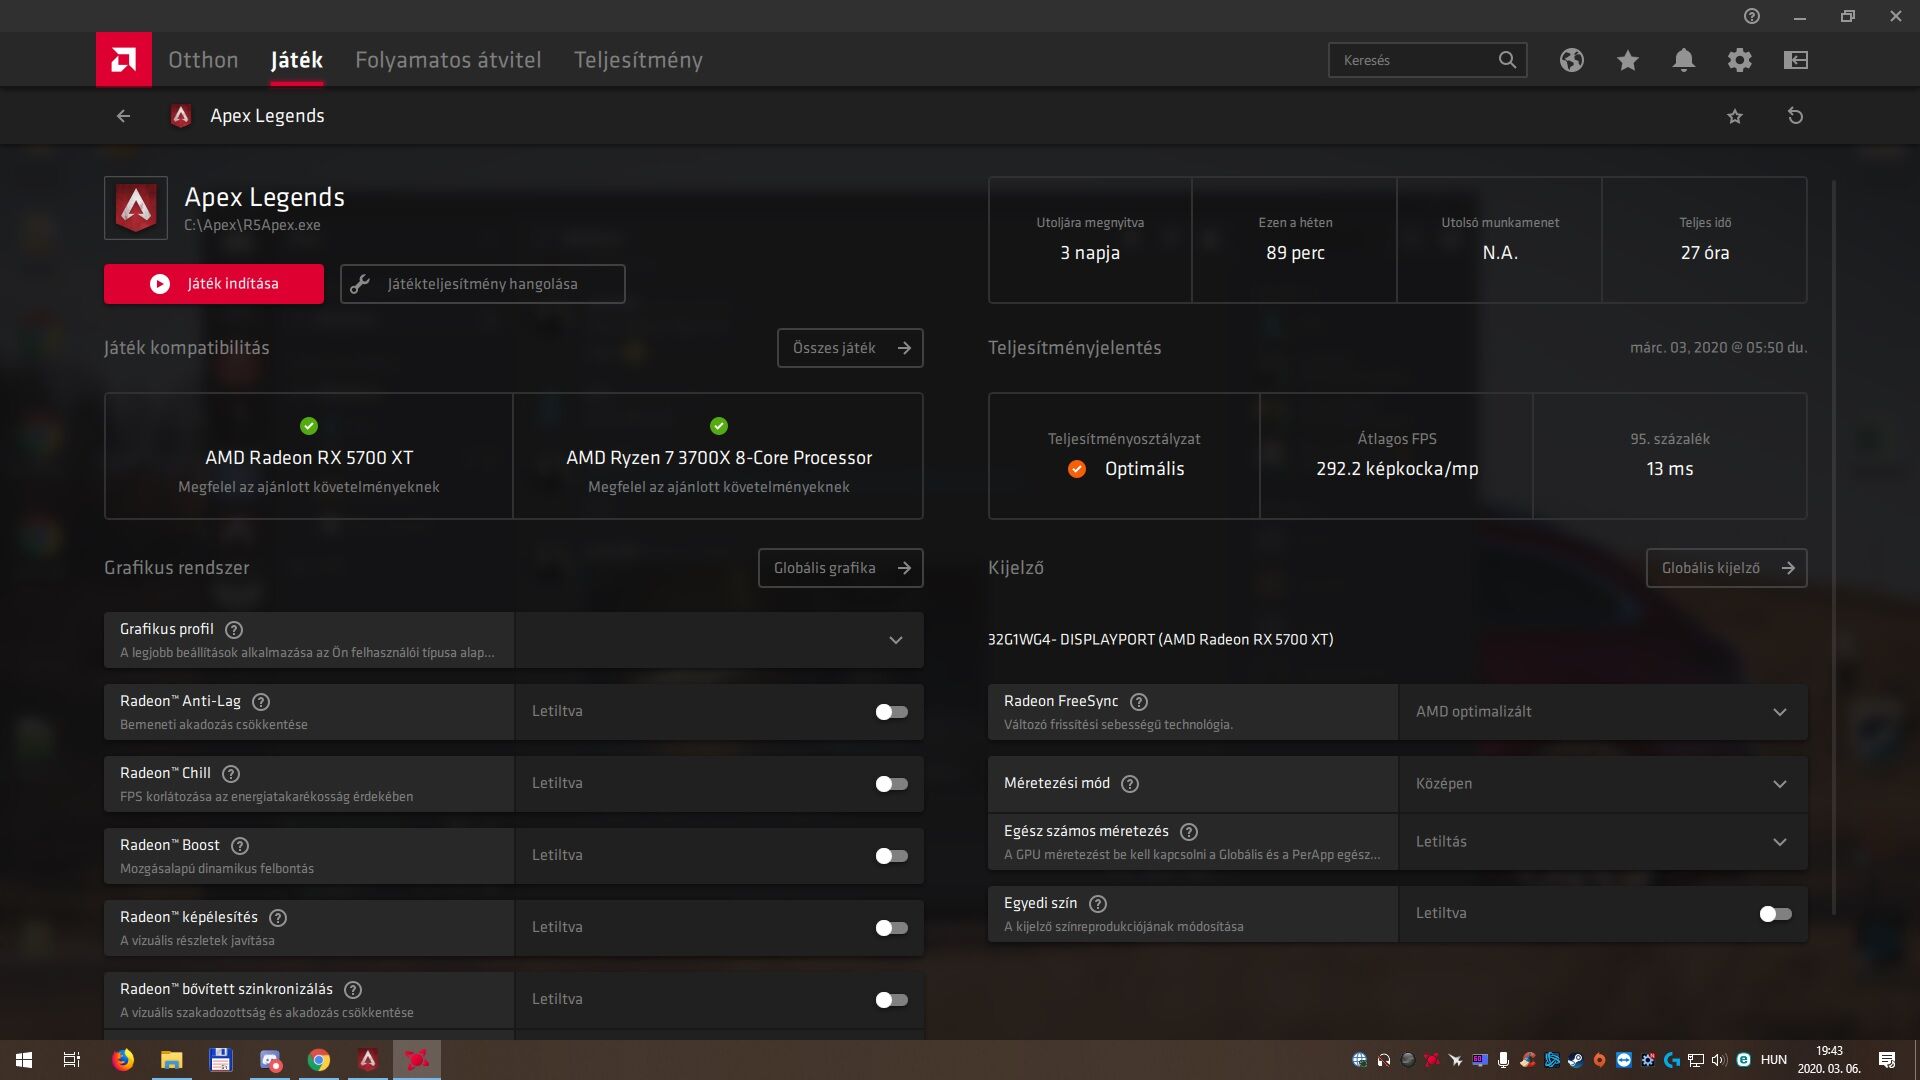
Task: Show help for Radeon képélesítés
Action: [x=278, y=918]
